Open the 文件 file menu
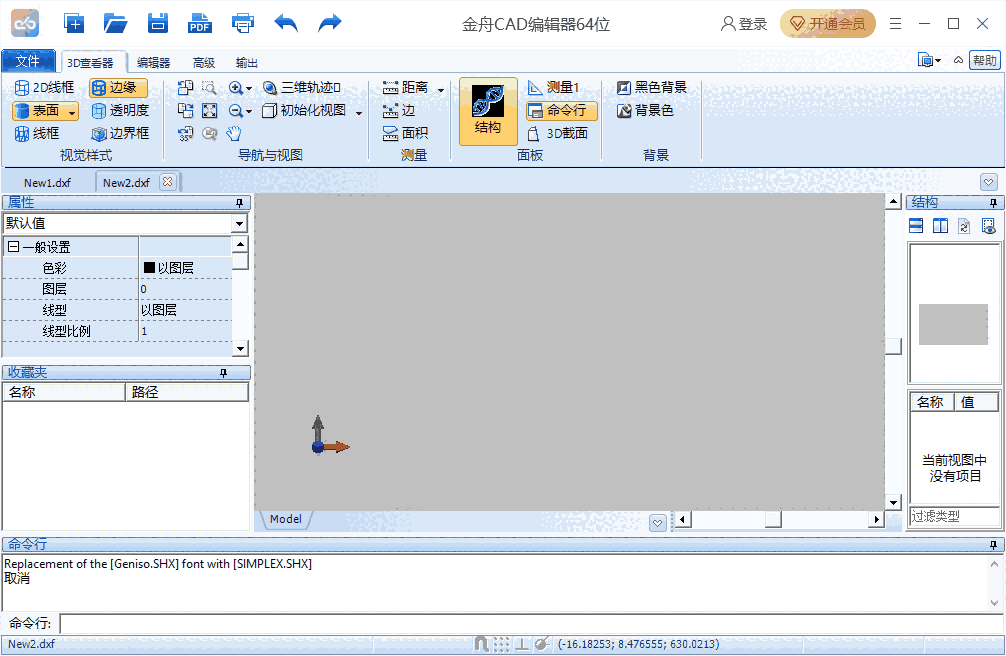Viewport: 1006px width, 656px height. (28, 61)
